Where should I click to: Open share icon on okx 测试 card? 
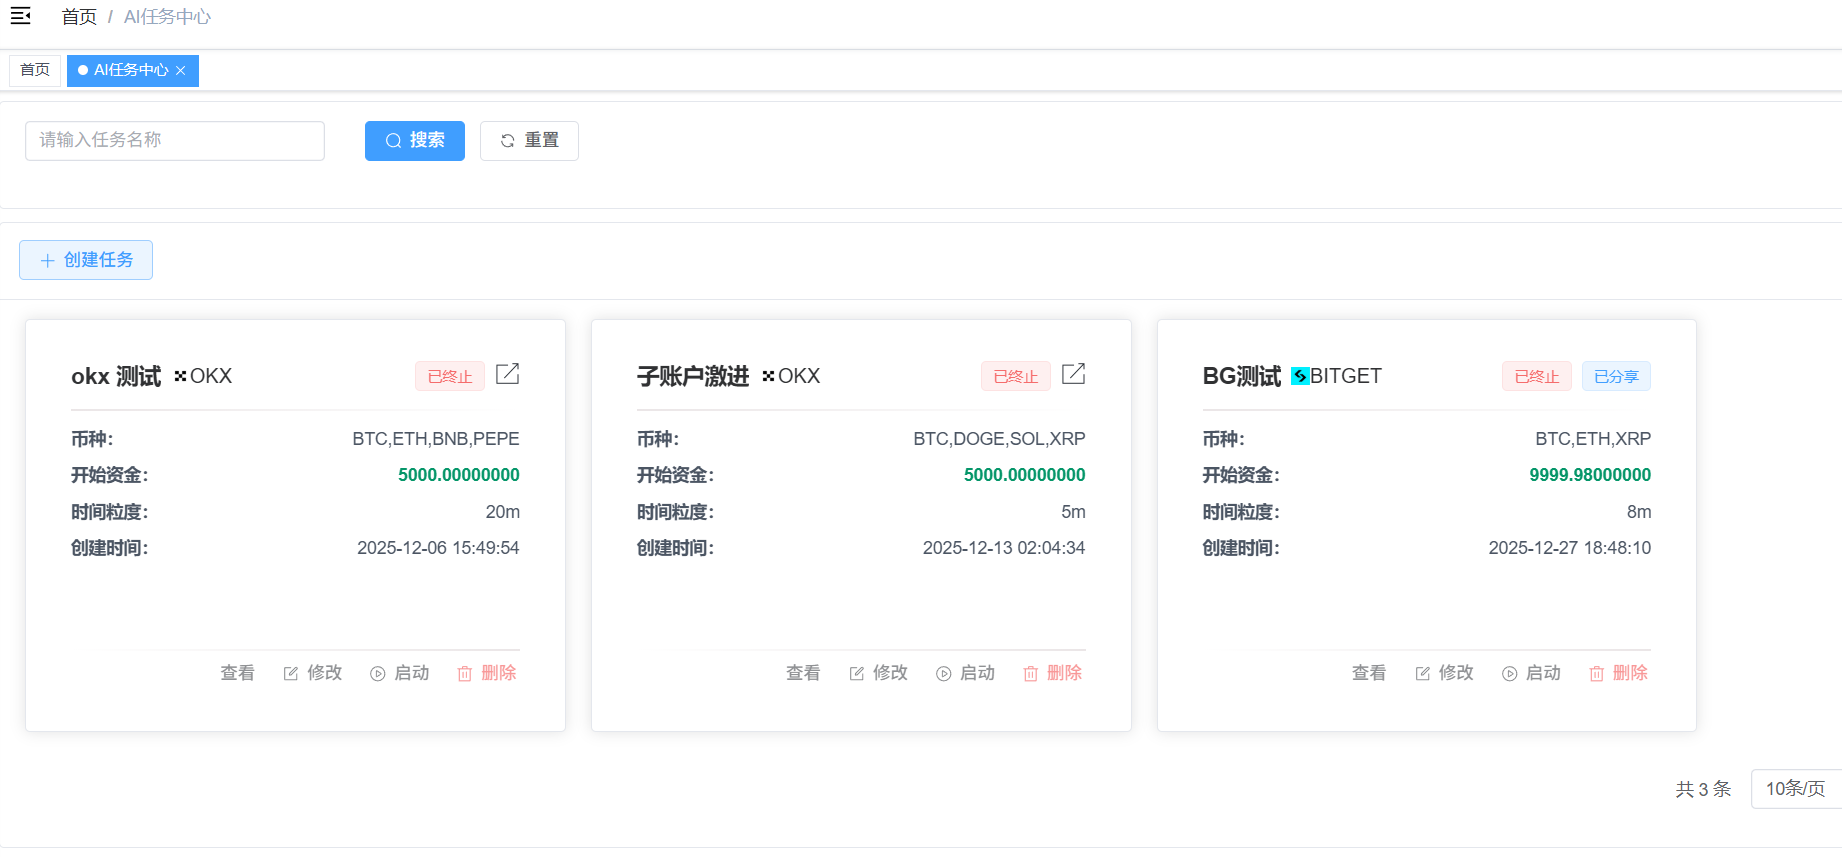click(507, 374)
